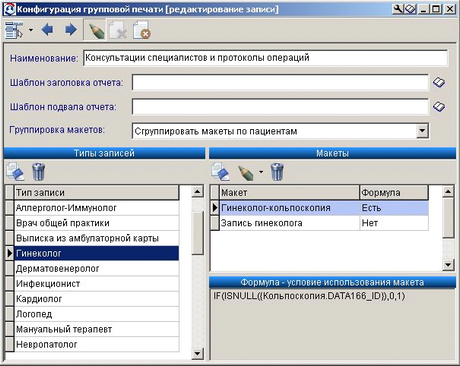Click the Нет formula cell
The height and width of the screenshot is (366, 460).
(394, 223)
